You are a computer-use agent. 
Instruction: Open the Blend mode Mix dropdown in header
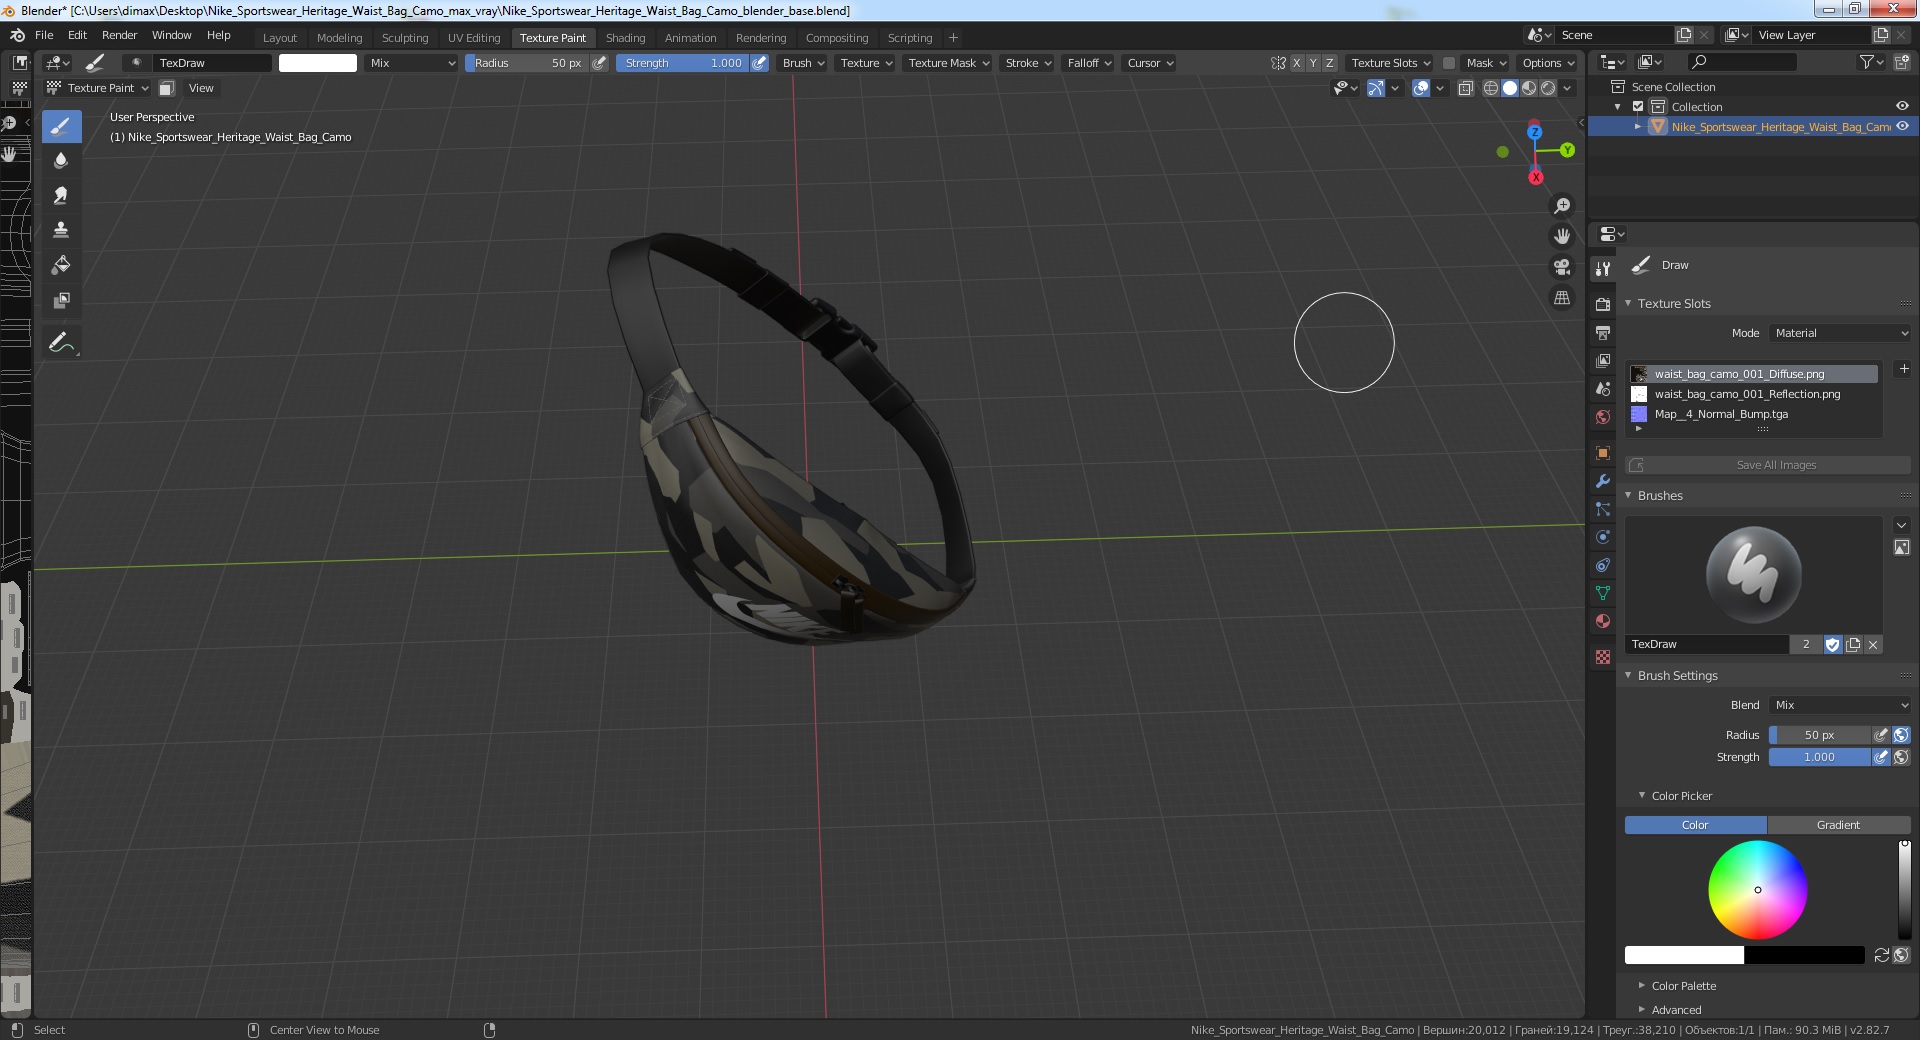(411, 63)
